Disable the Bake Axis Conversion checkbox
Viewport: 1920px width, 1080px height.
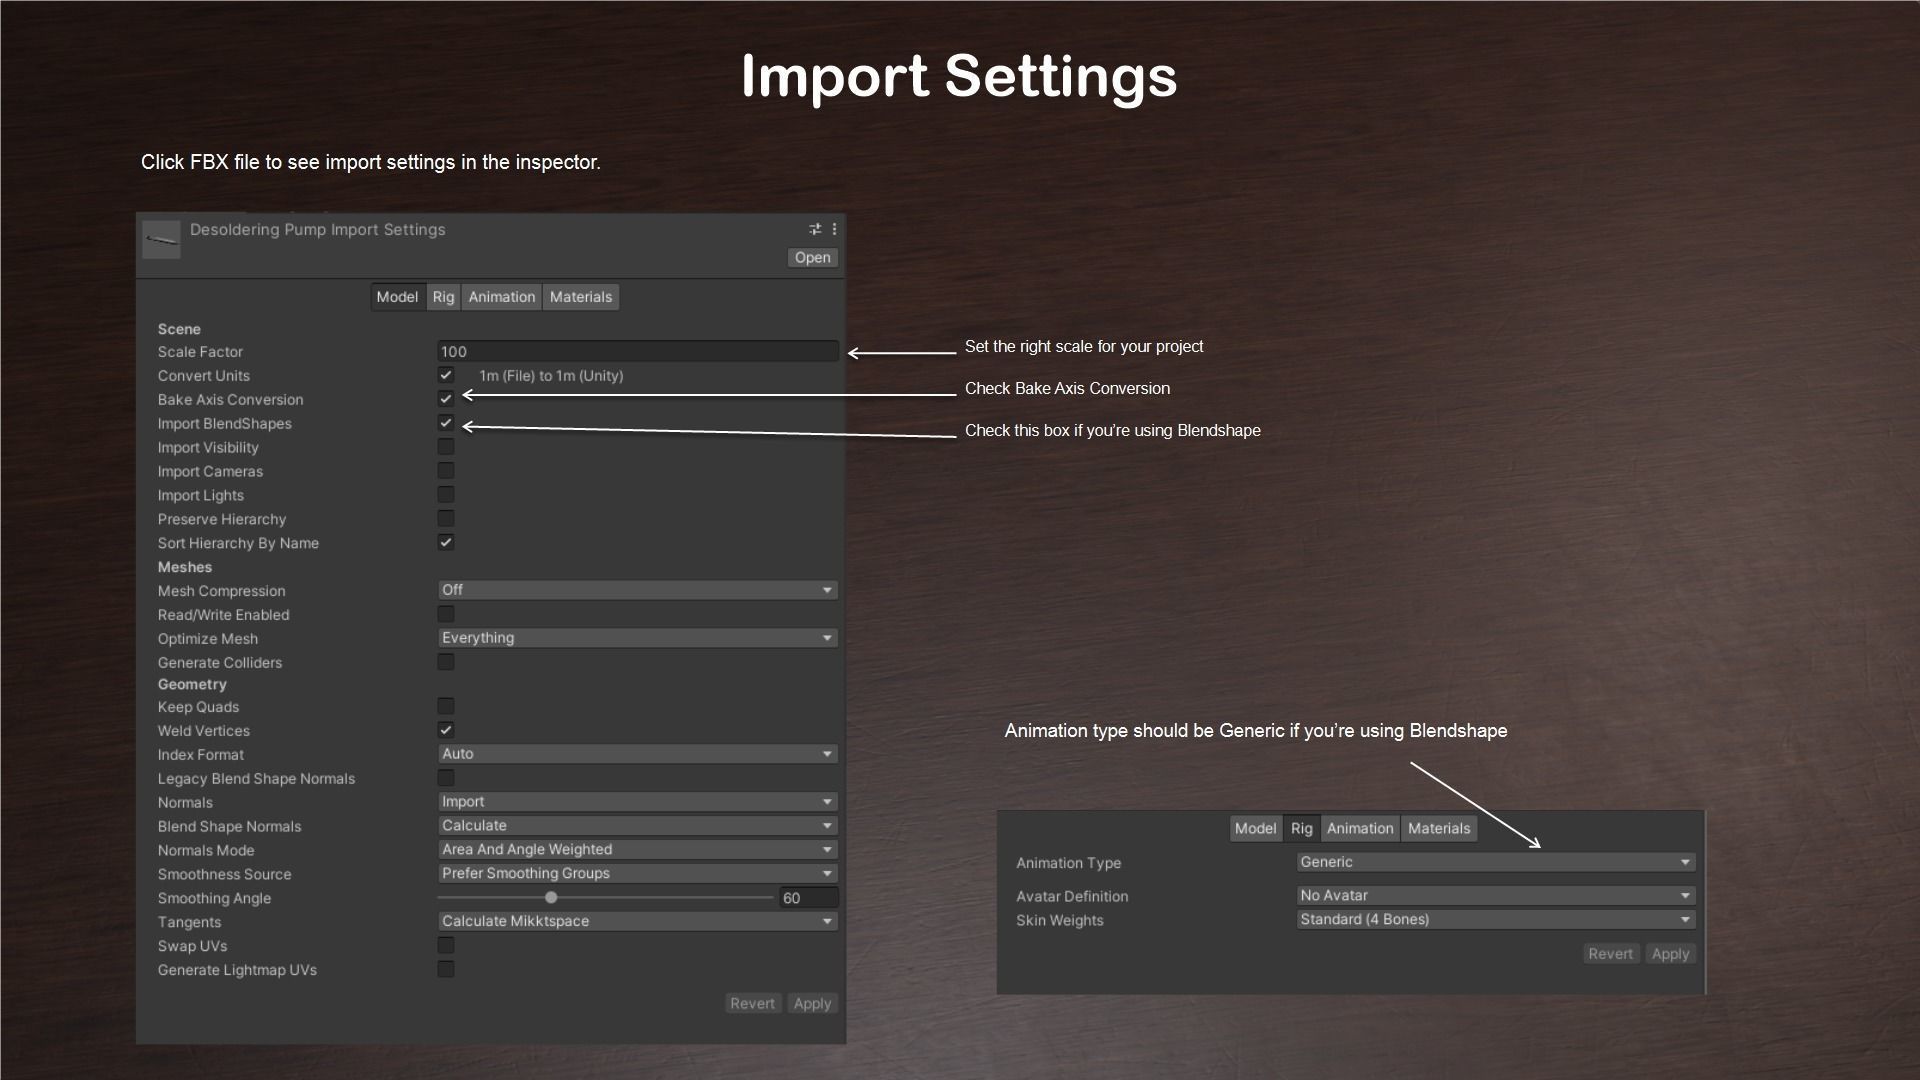click(446, 399)
